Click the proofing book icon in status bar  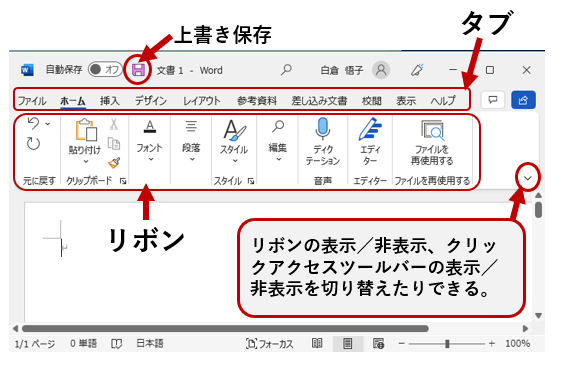(x=116, y=344)
